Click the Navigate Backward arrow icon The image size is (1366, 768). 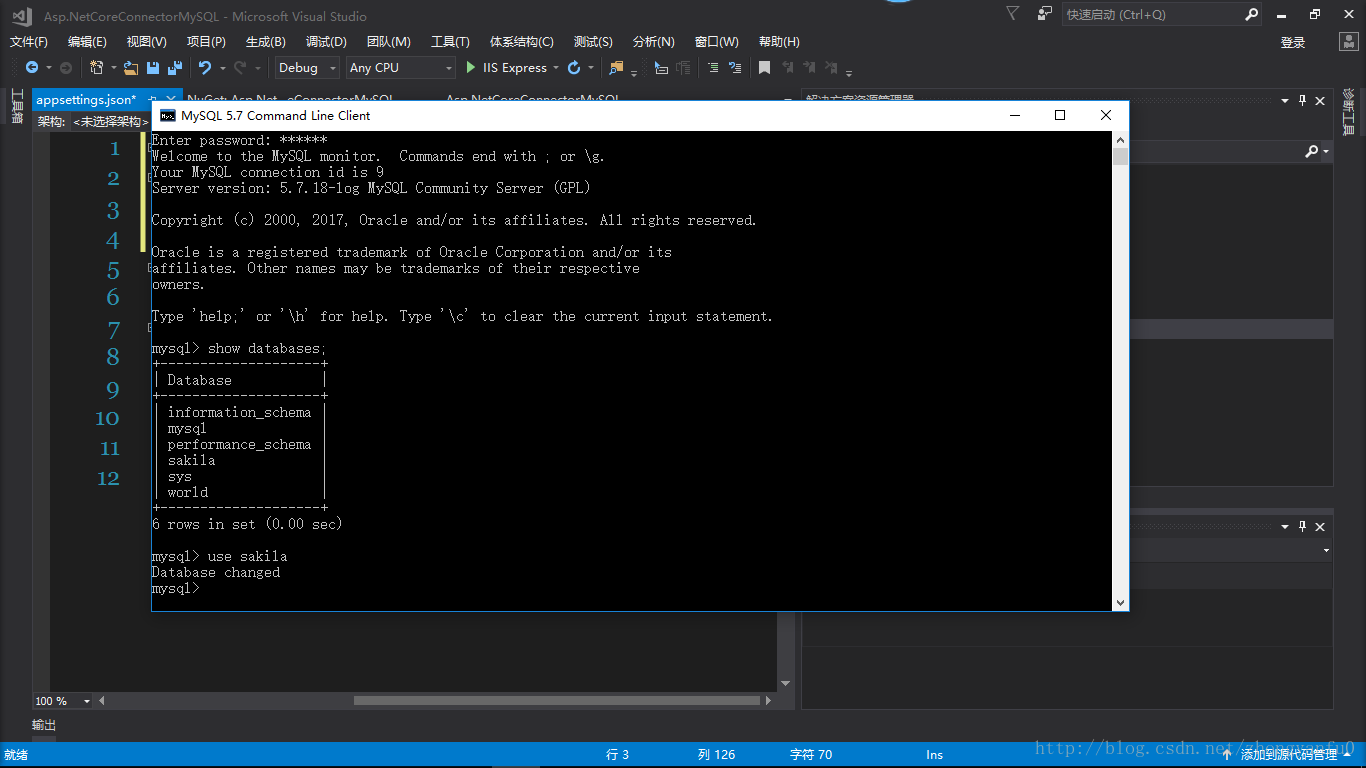pos(32,68)
